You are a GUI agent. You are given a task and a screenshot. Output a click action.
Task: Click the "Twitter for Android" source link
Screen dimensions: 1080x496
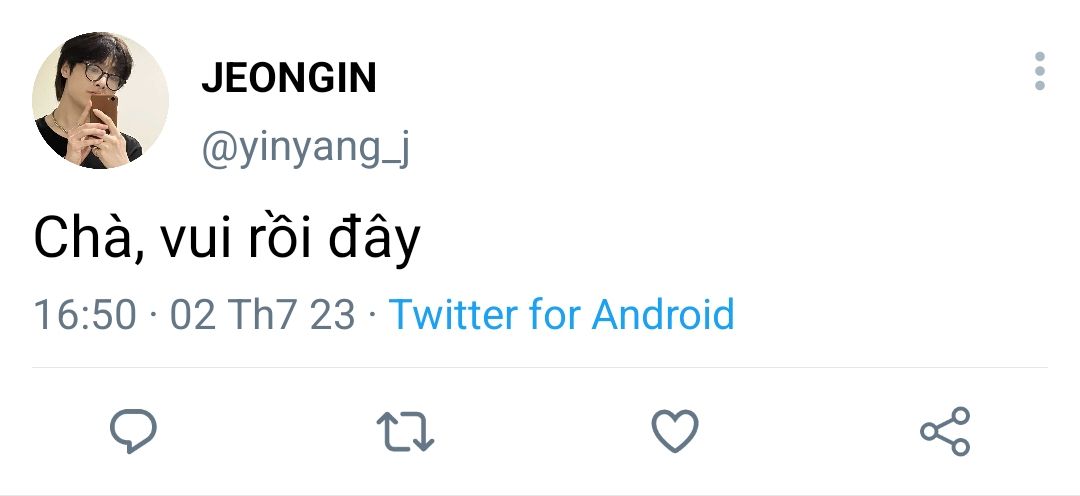click(561, 314)
